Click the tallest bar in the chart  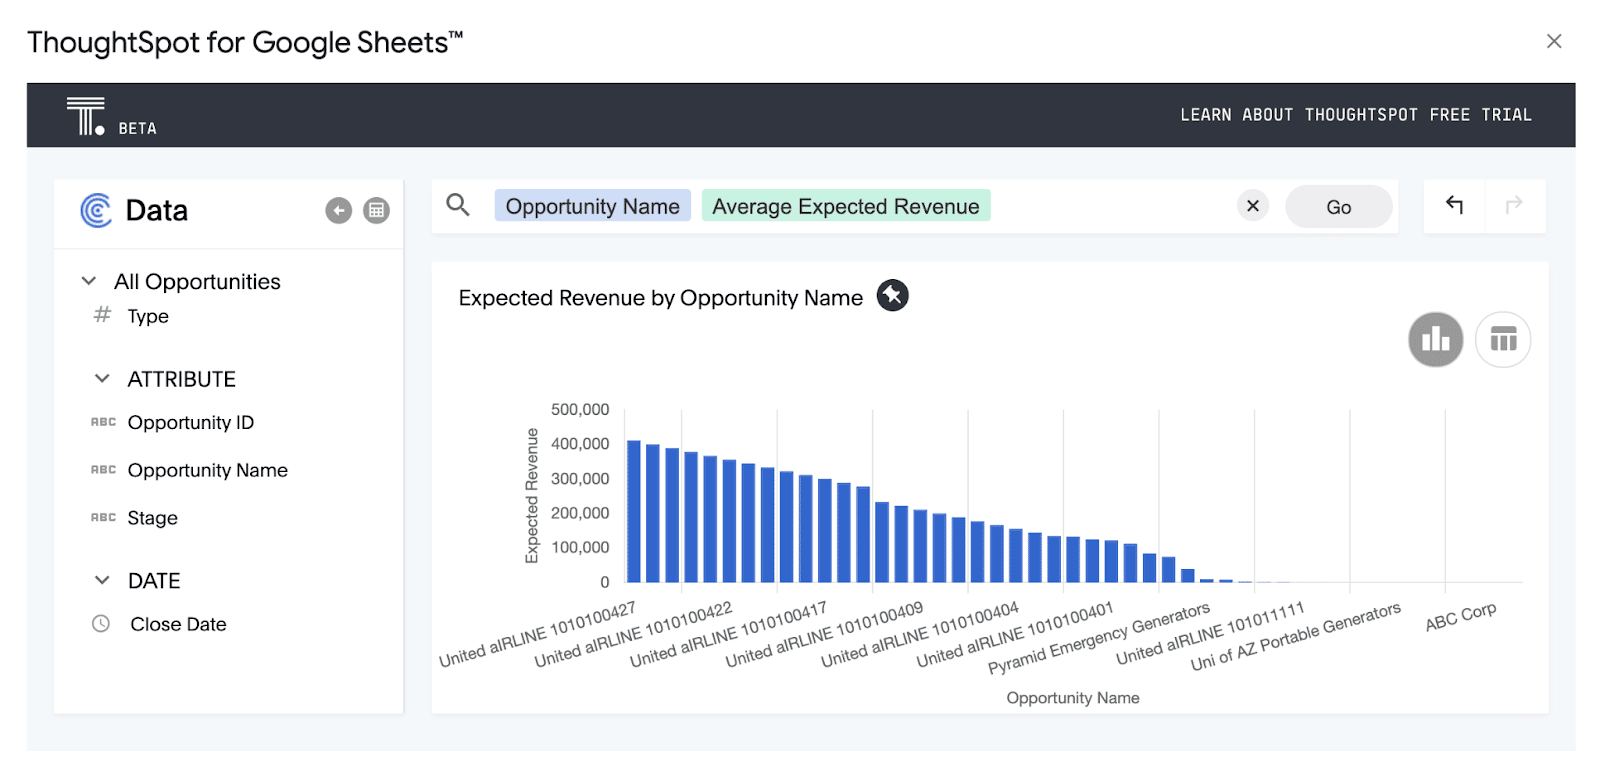pos(633,511)
